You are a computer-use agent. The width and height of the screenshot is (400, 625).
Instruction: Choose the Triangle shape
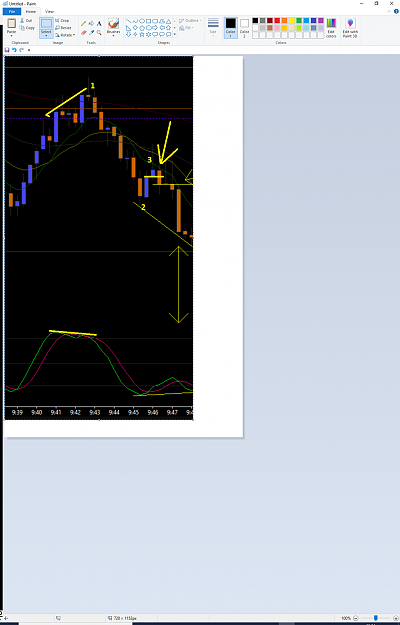168,21
